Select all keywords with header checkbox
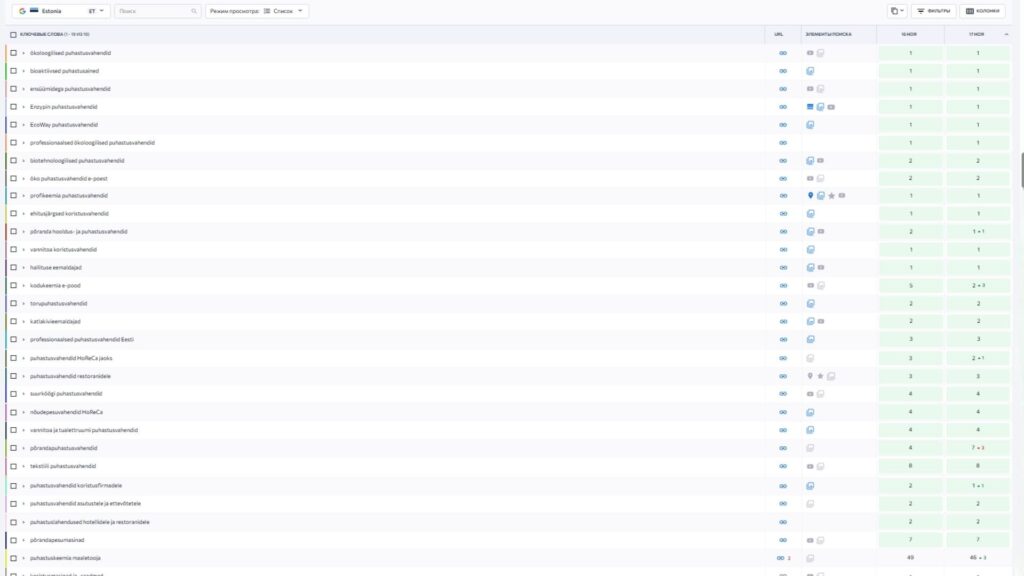 click(13, 34)
